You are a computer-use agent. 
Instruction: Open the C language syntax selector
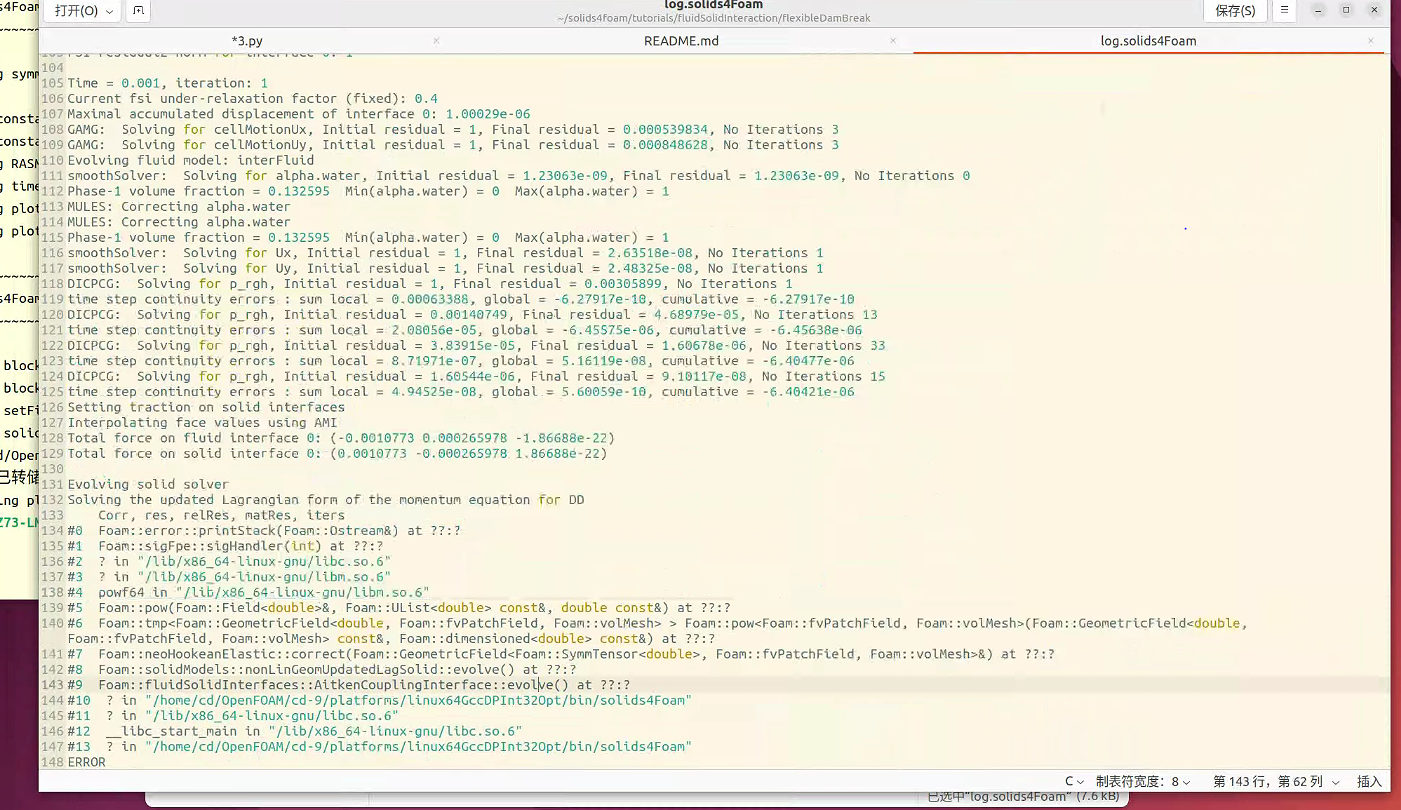click(1075, 781)
